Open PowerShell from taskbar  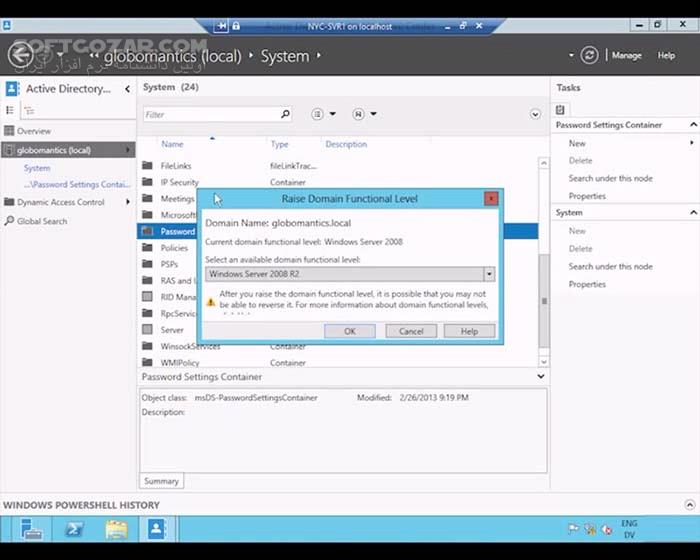pyautogui.click(x=74, y=529)
